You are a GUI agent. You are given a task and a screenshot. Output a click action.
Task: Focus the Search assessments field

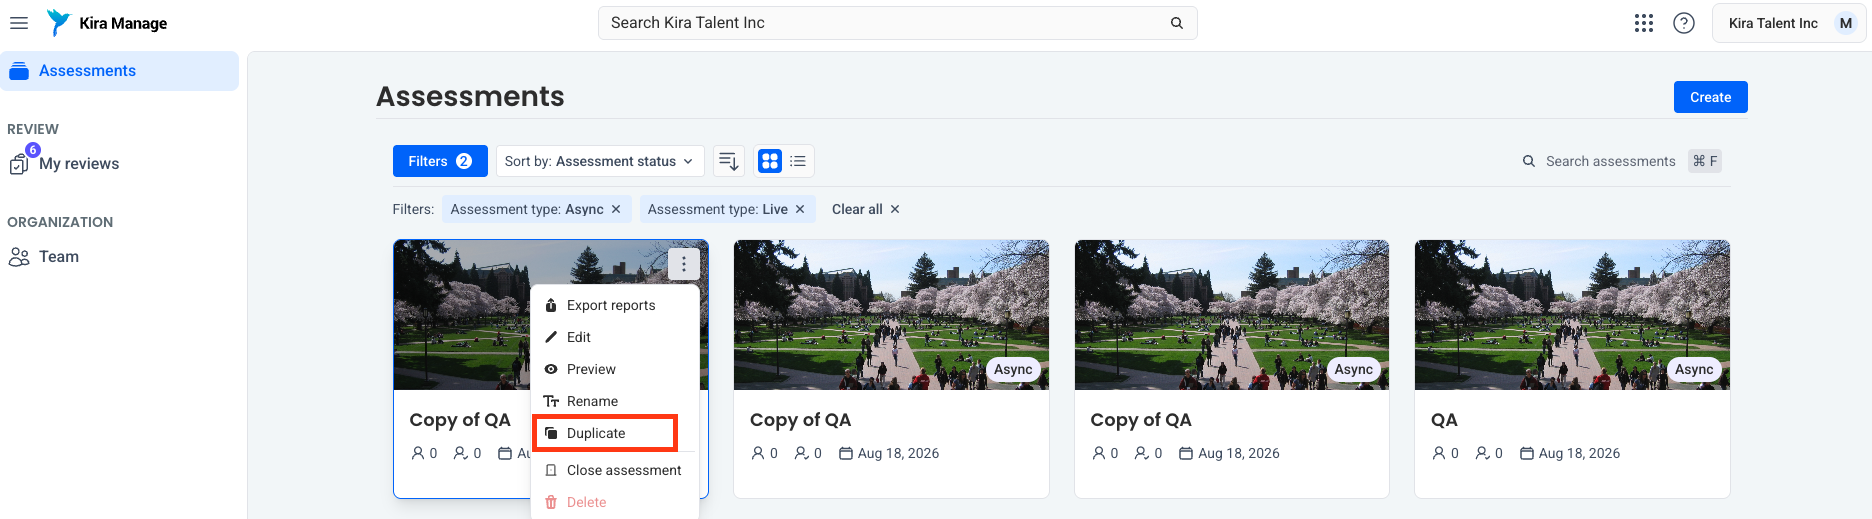(x=1620, y=161)
